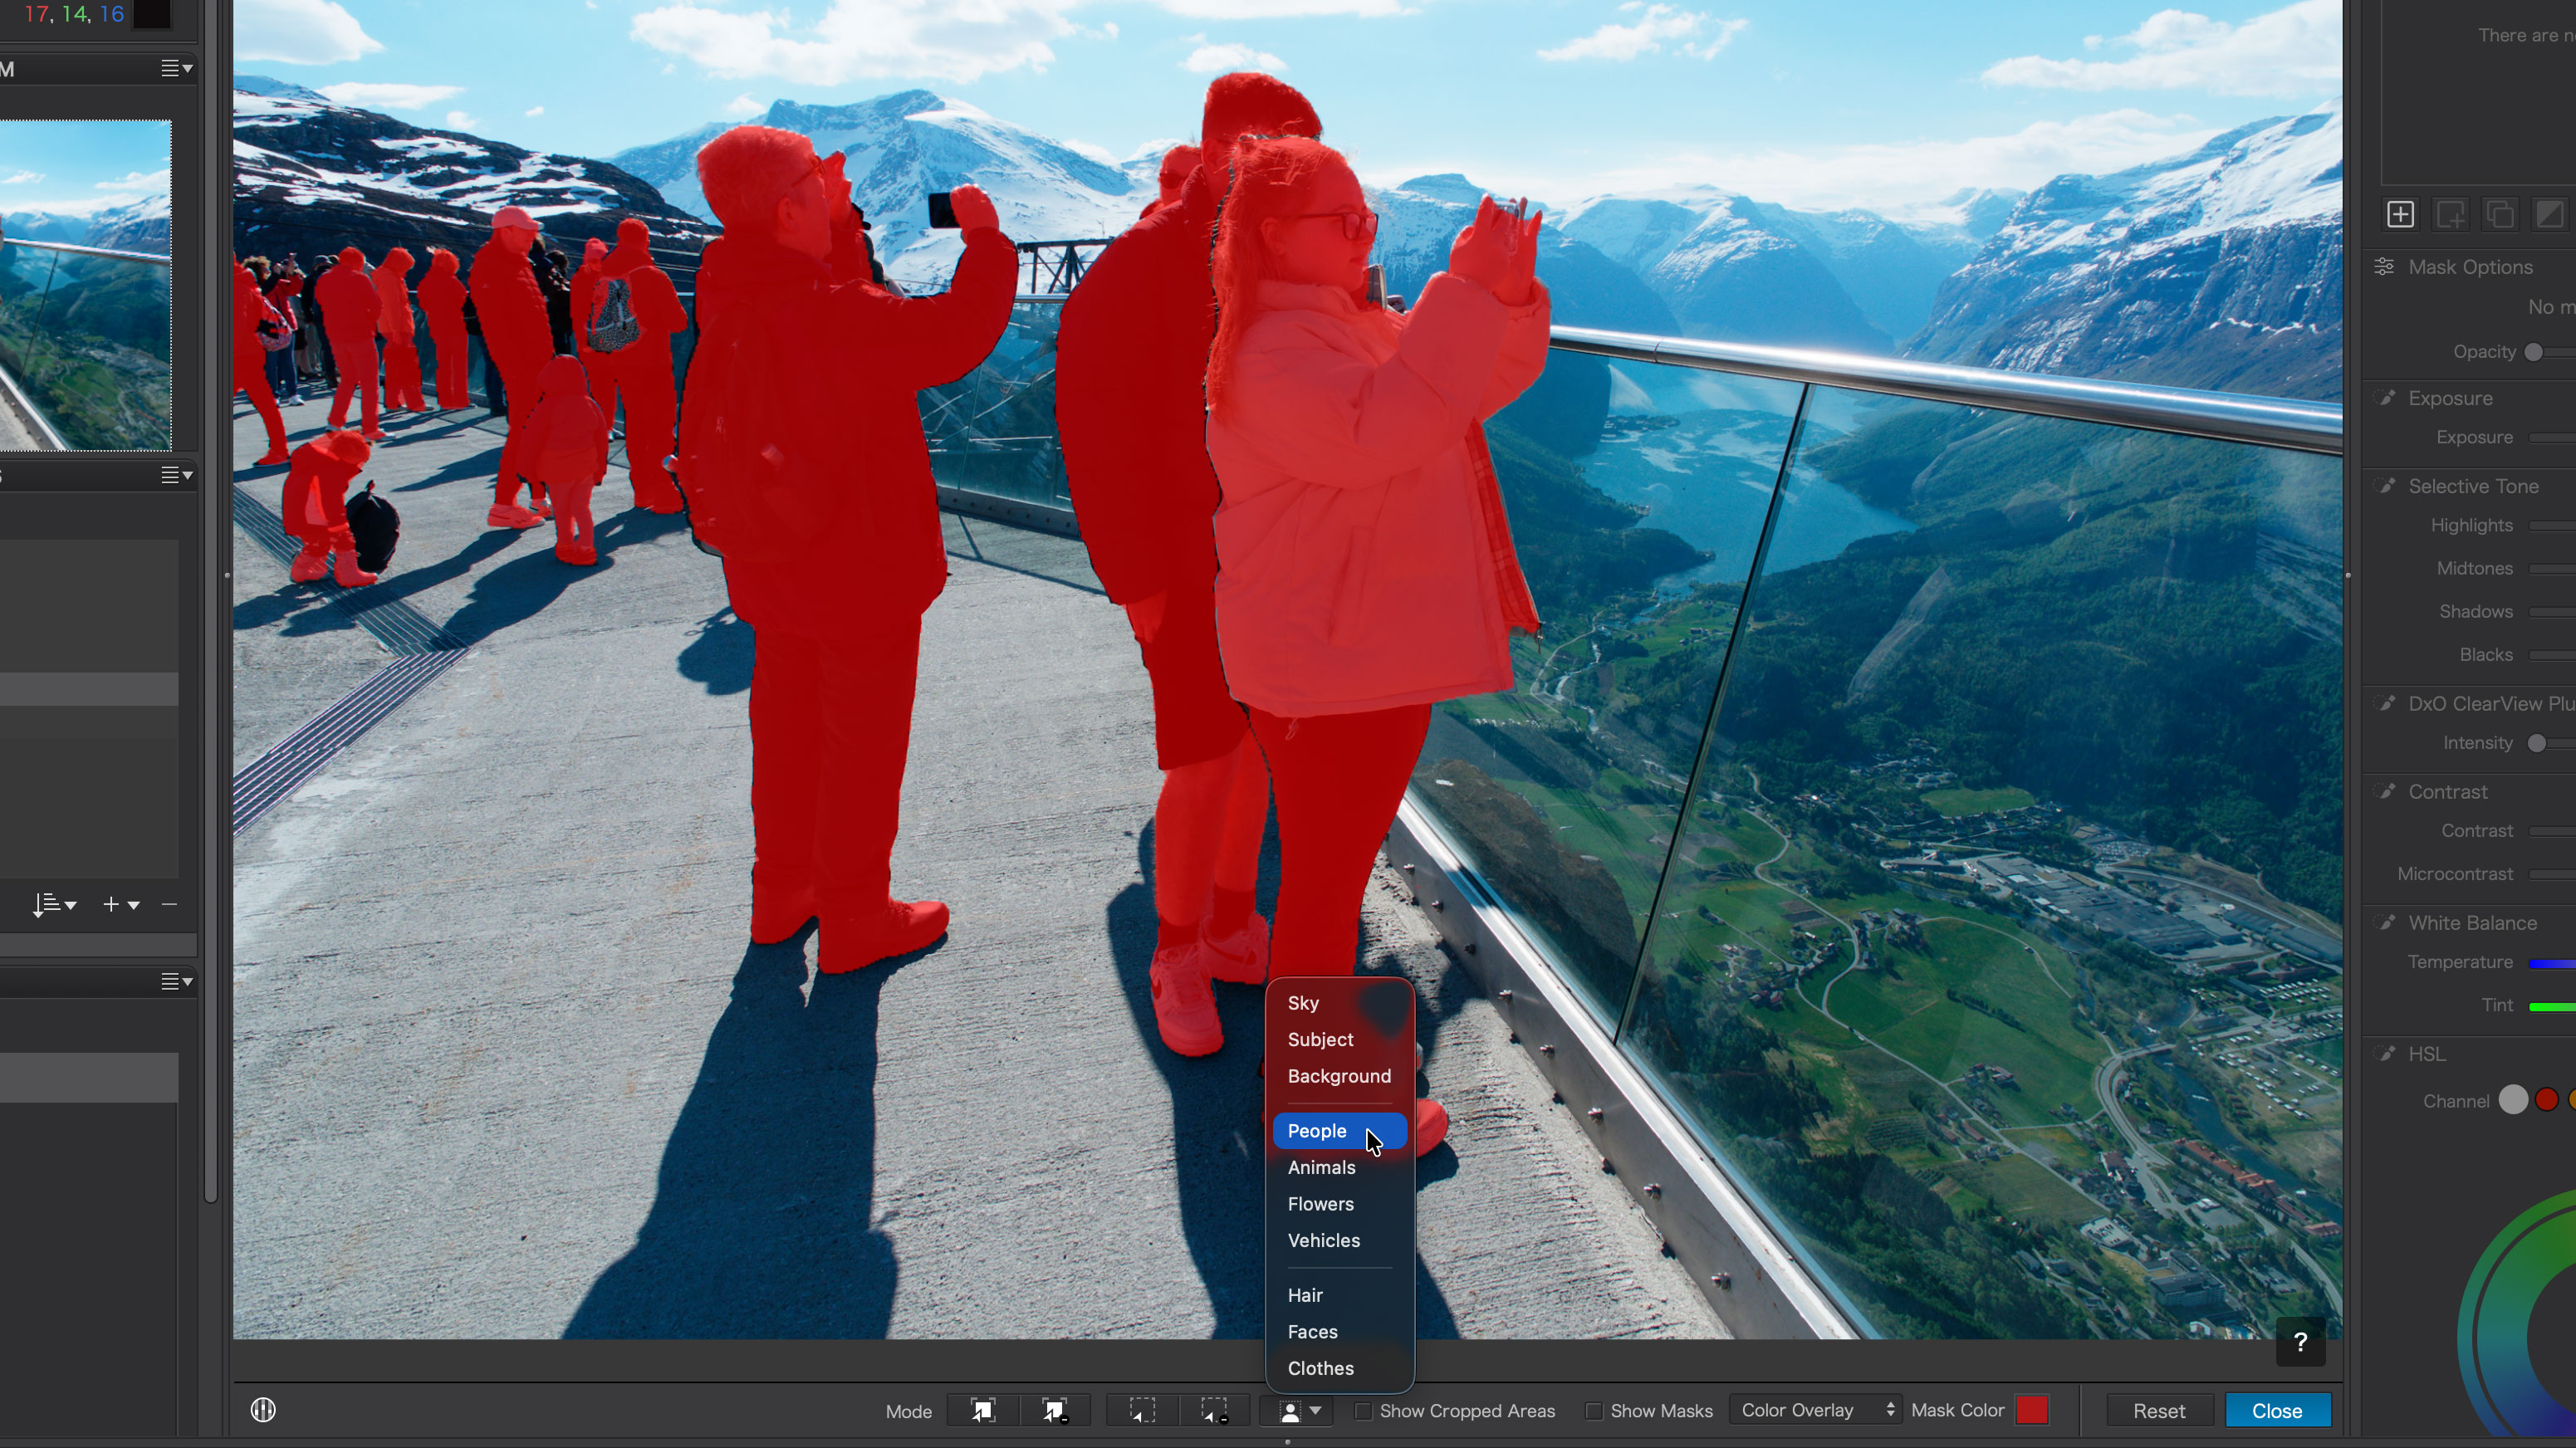2576x1448 pixels.
Task: Choose Animals from the mask menu
Action: point(1339,1168)
